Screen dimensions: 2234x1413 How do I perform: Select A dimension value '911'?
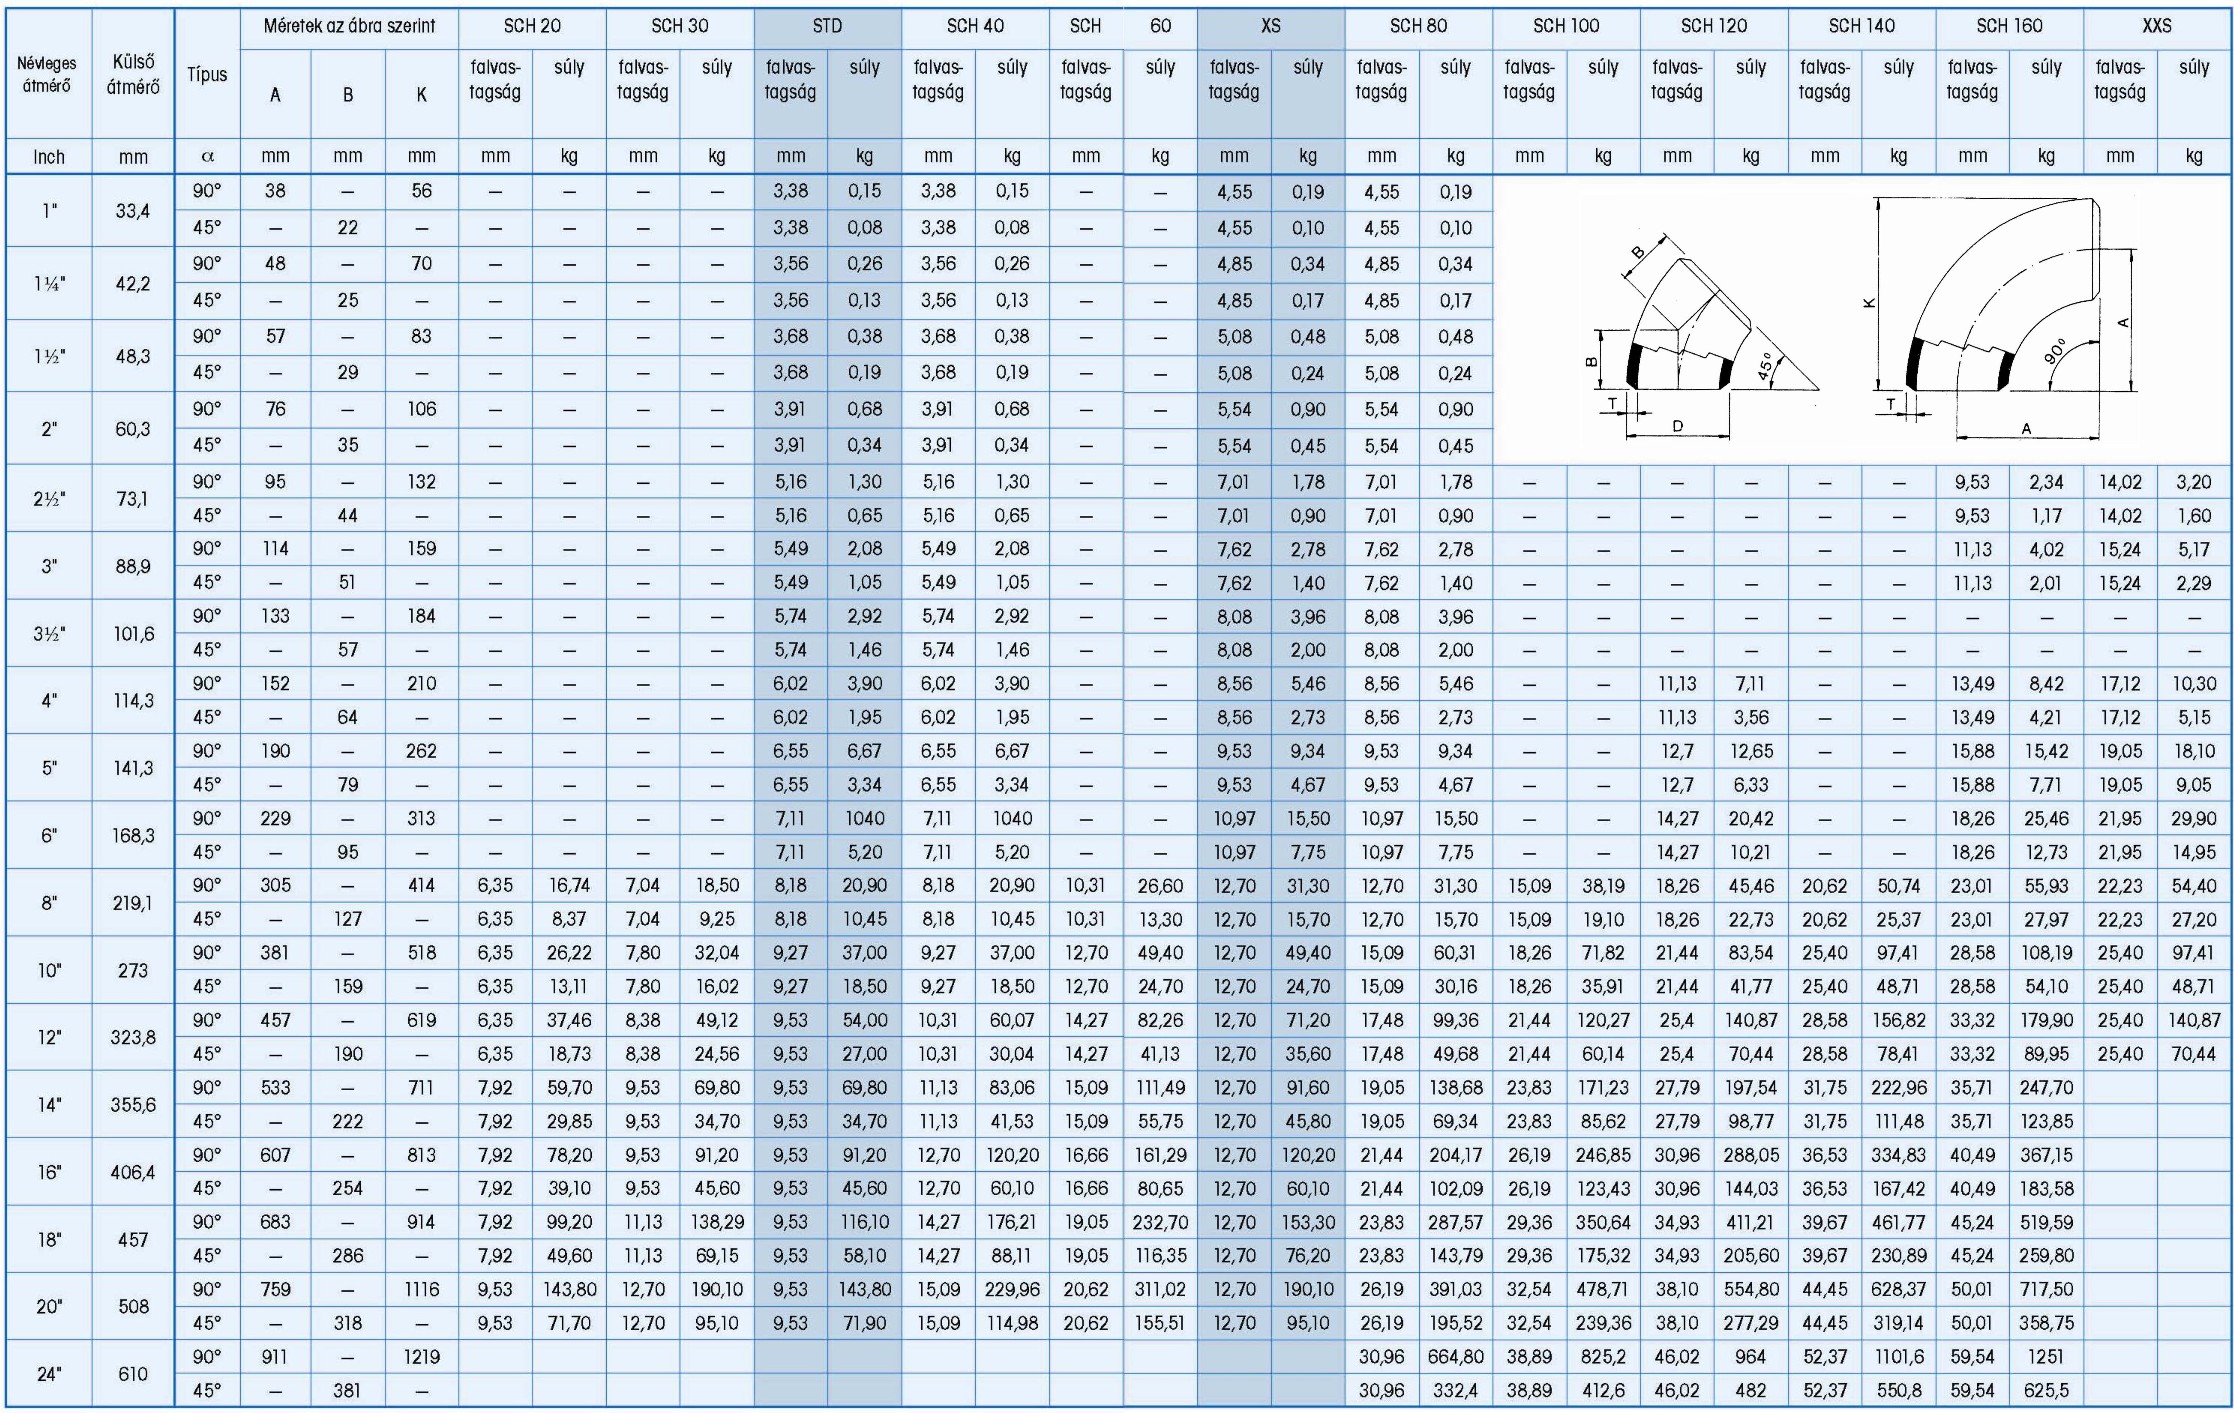tap(275, 1357)
